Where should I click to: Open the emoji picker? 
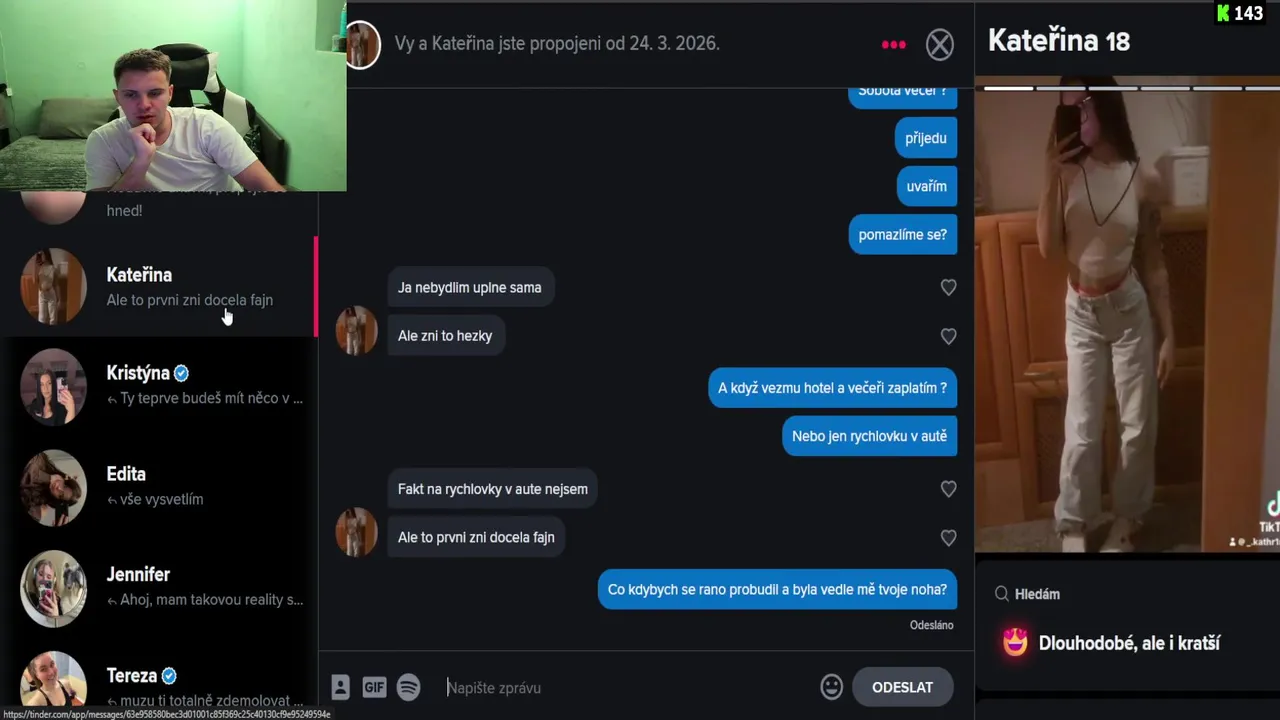[831, 687]
